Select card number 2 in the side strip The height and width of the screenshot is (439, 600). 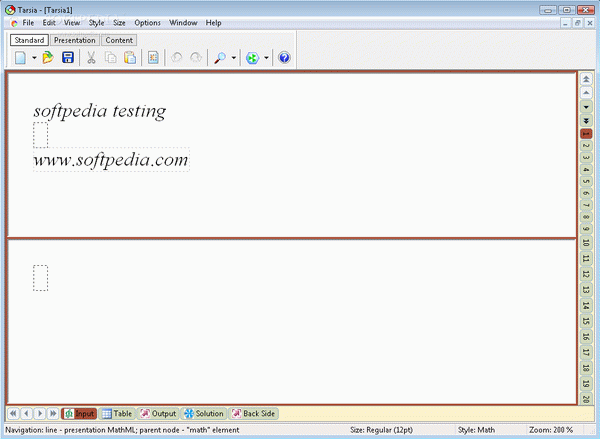[586, 145]
